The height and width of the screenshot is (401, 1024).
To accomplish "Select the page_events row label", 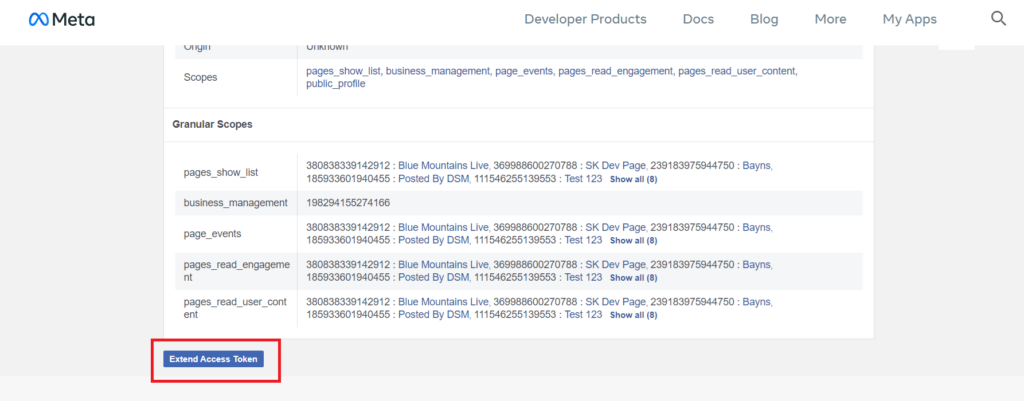I will click(213, 234).
